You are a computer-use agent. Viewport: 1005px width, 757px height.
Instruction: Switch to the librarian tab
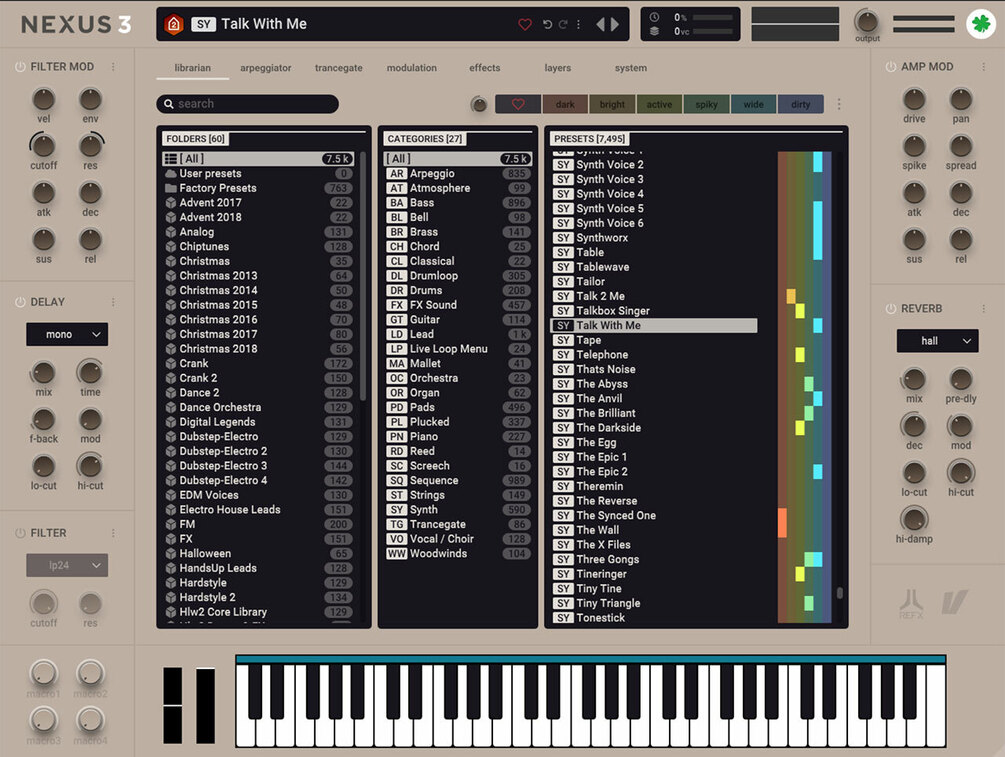click(x=192, y=68)
